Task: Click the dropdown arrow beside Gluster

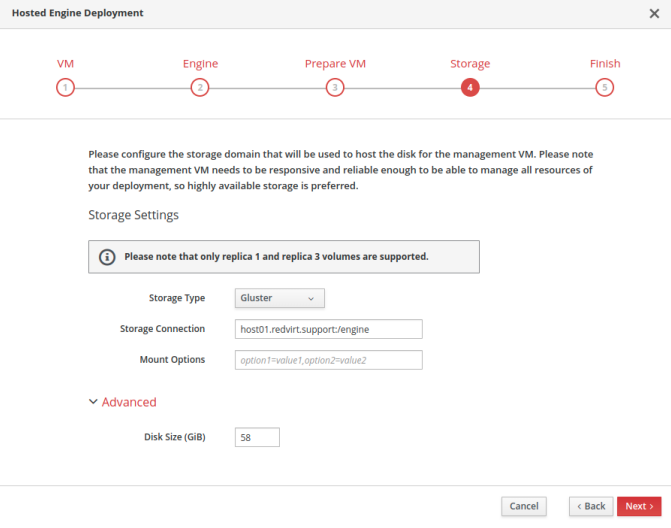Action: 311,299
